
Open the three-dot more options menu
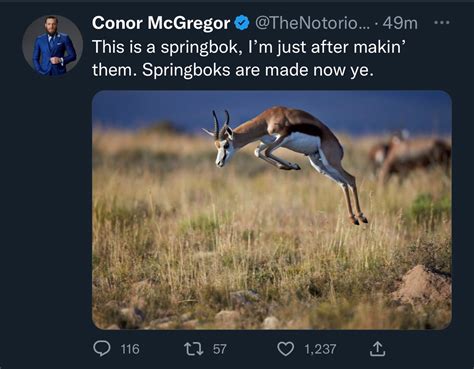[442, 23]
